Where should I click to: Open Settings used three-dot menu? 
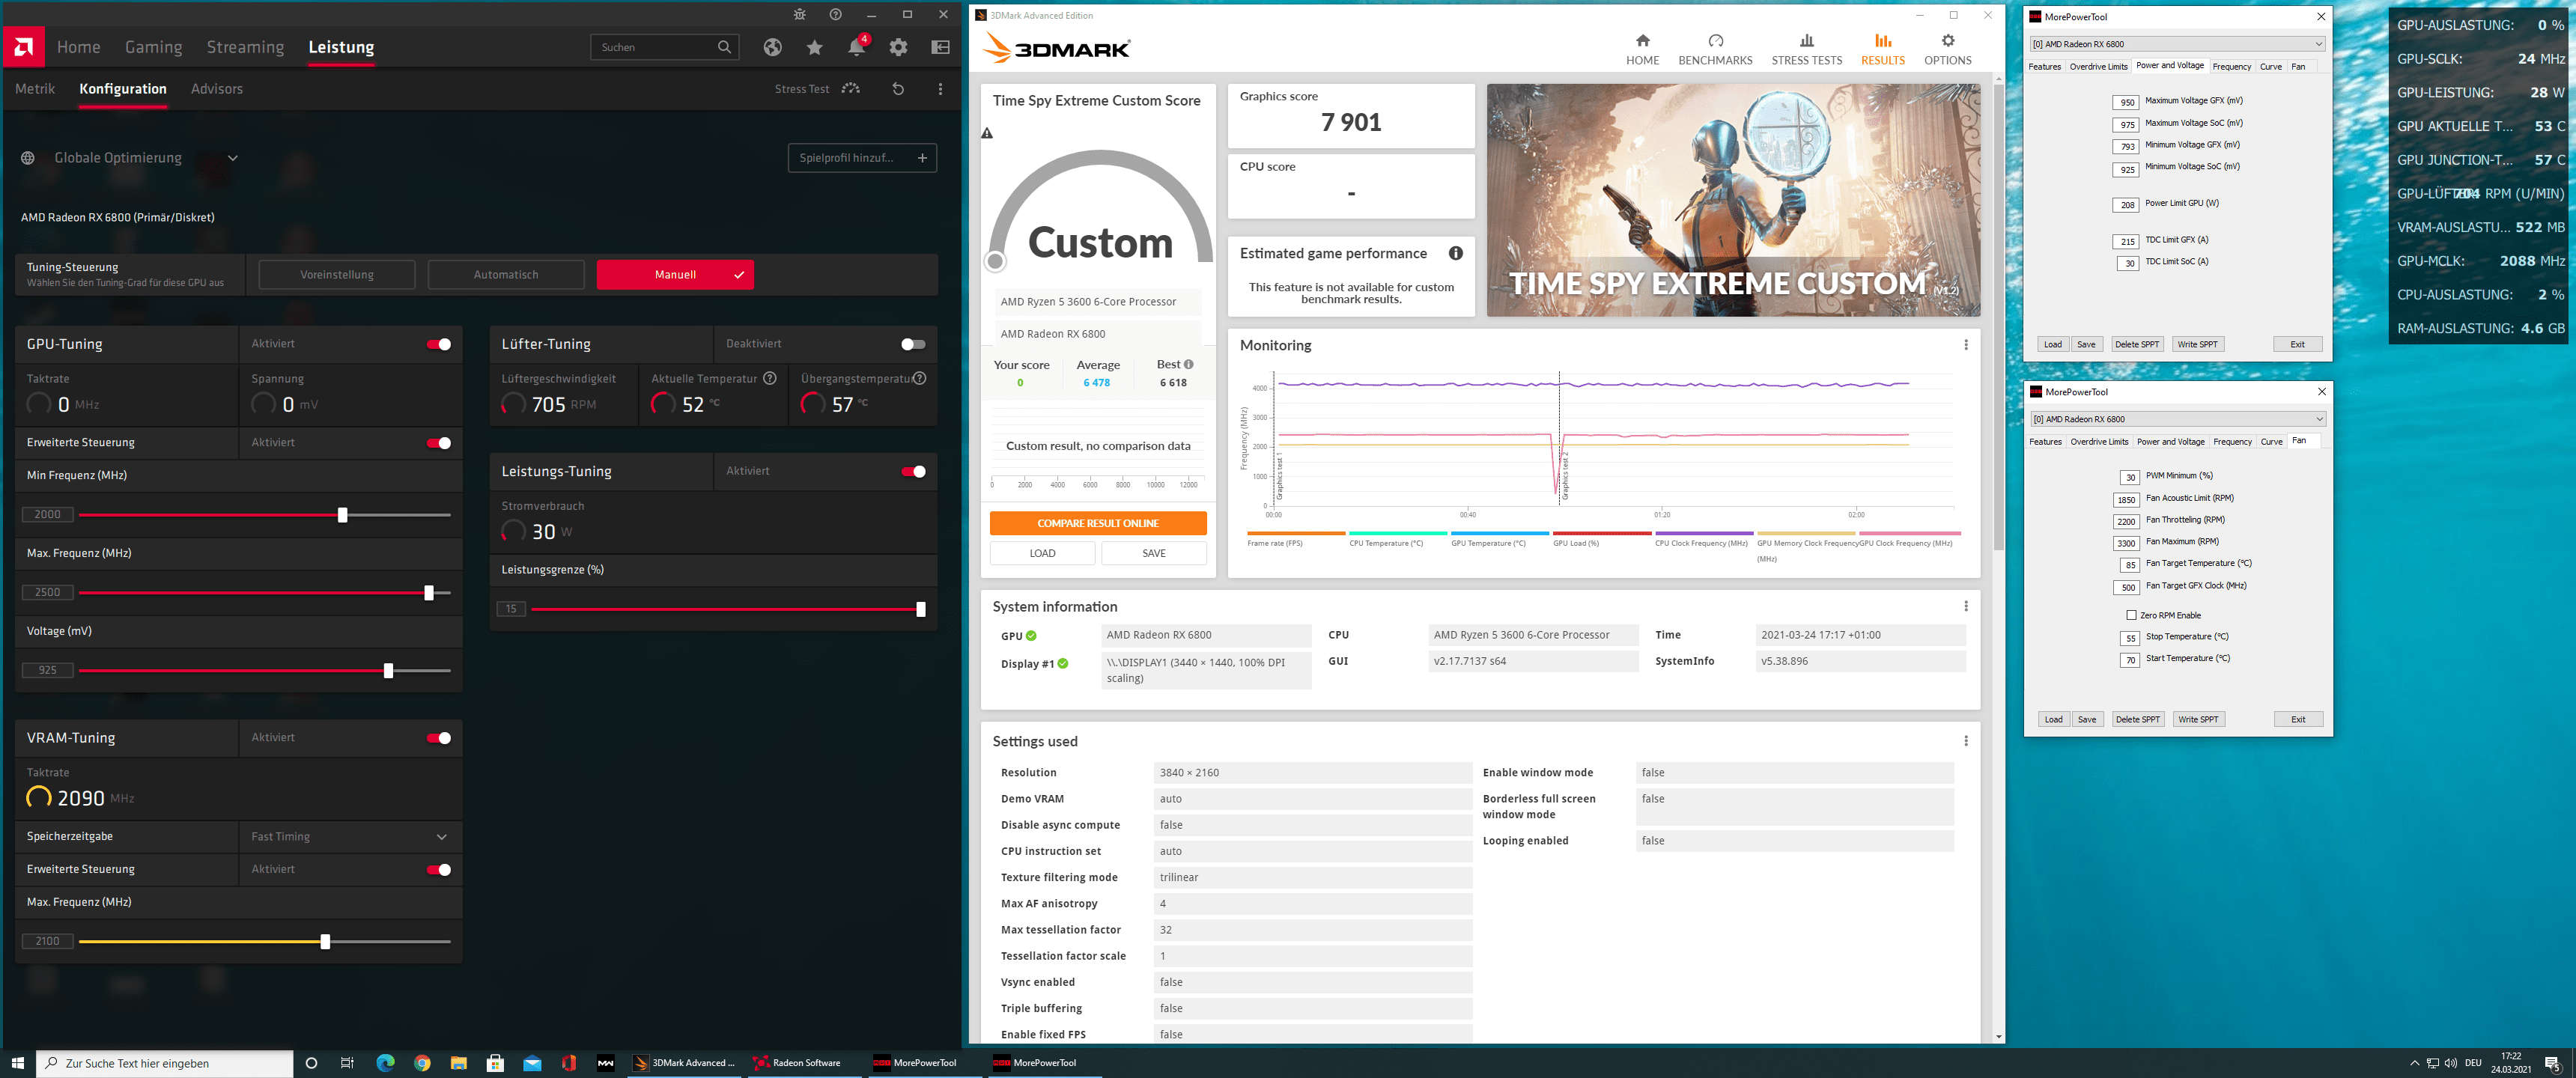1965,741
